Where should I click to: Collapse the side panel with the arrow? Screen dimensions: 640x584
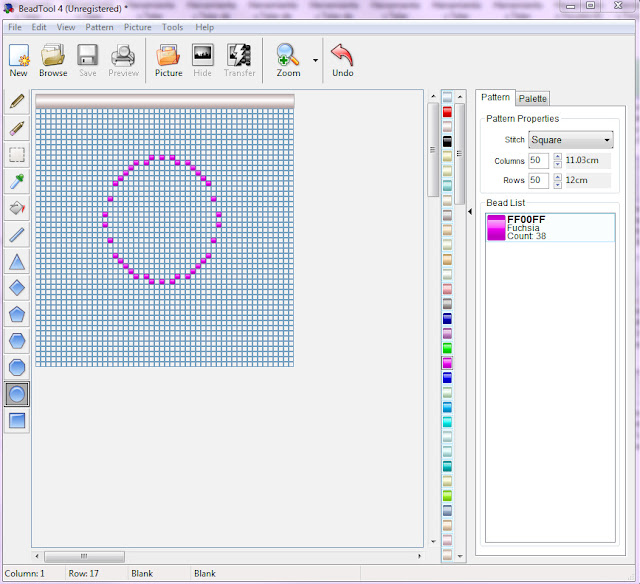(x=470, y=211)
